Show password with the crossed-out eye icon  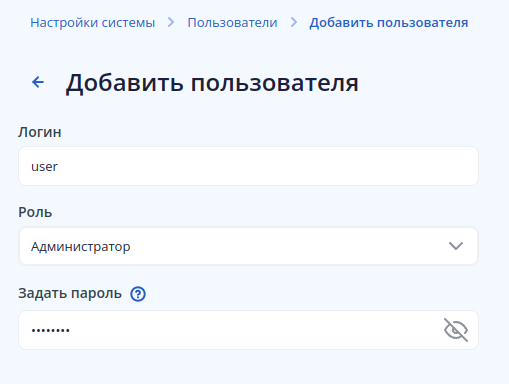(x=456, y=330)
